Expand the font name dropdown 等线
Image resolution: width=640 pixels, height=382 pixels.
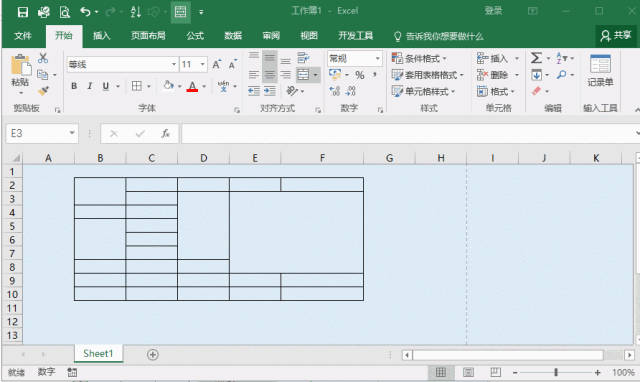[174, 64]
